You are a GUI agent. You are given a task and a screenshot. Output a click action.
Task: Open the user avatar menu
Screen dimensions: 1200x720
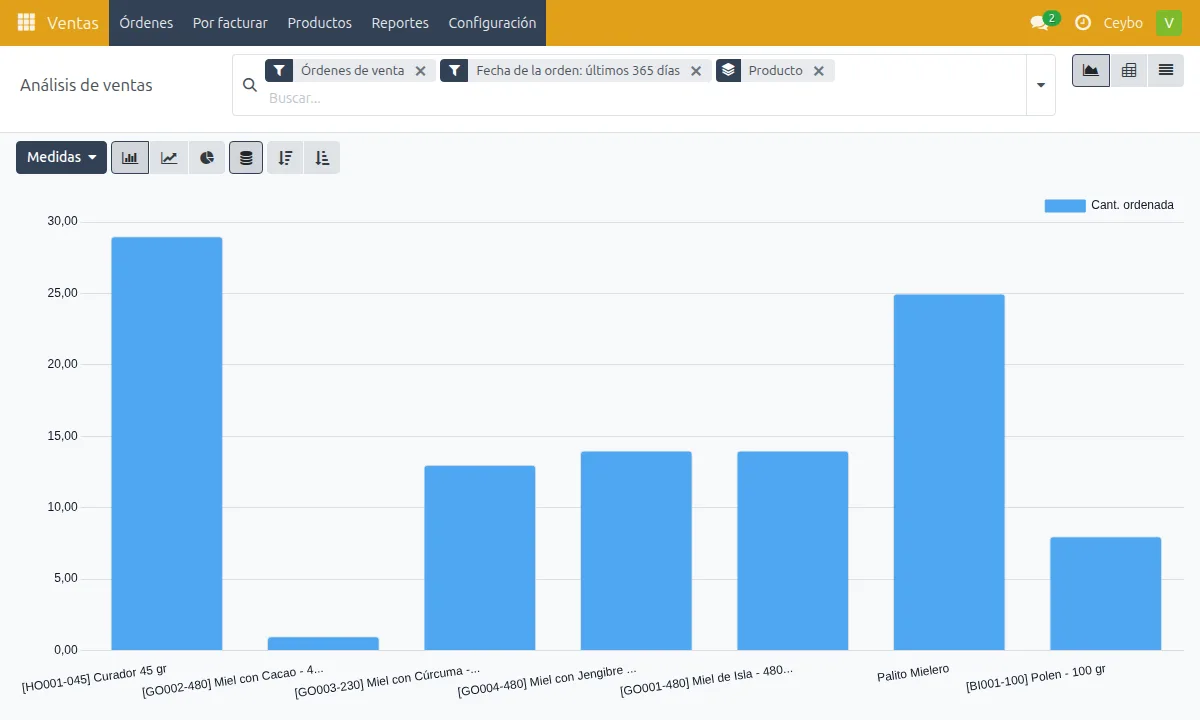pyautogui.click(x=1169, y=22)
